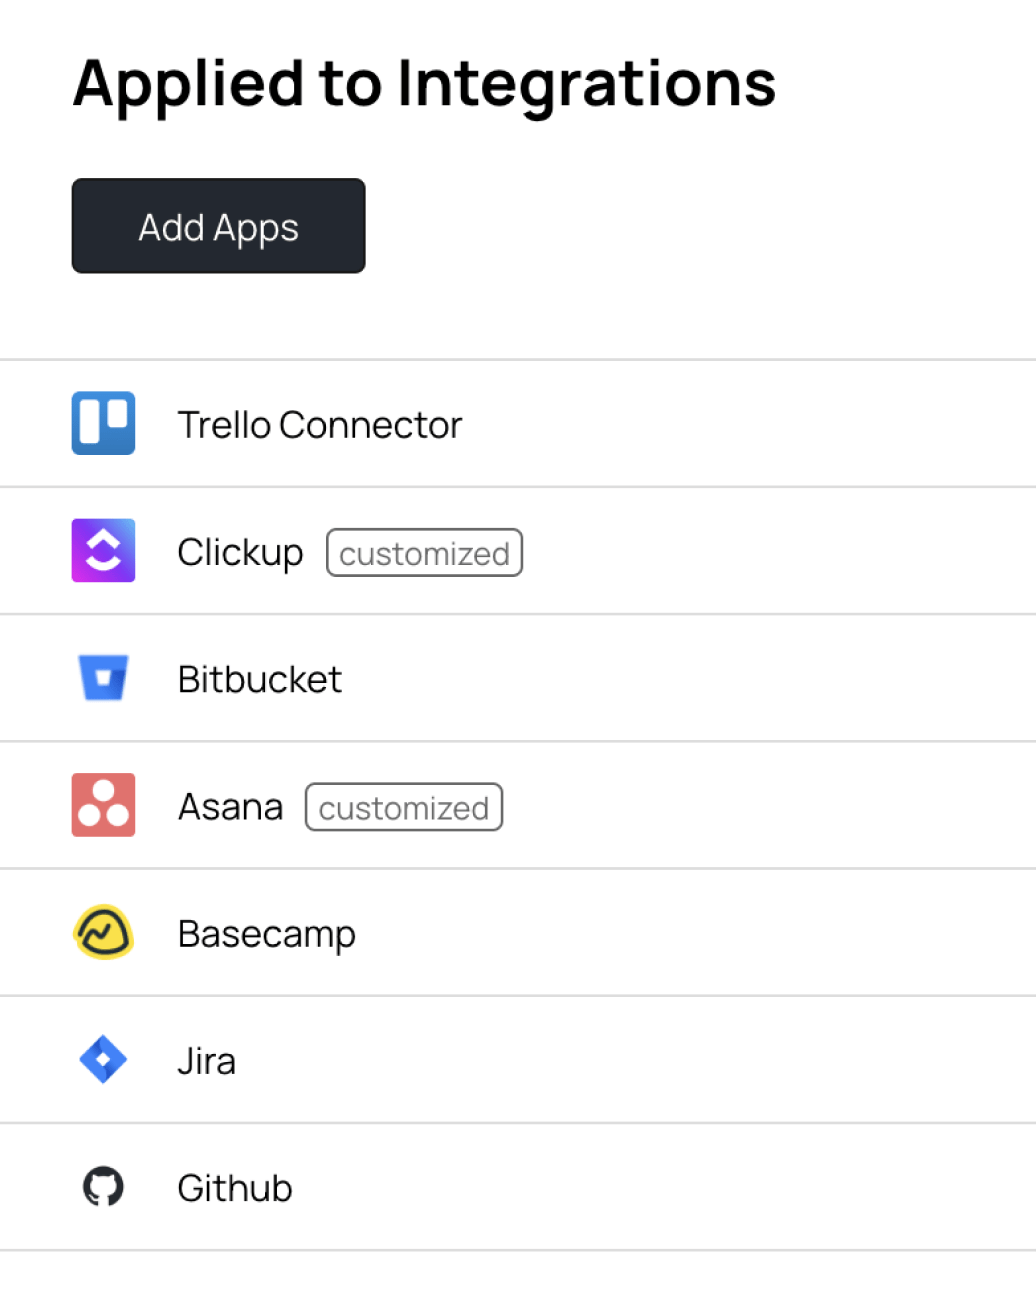
Task: Select the Bitbucket bucket icon
Action: tap(103, 677)
